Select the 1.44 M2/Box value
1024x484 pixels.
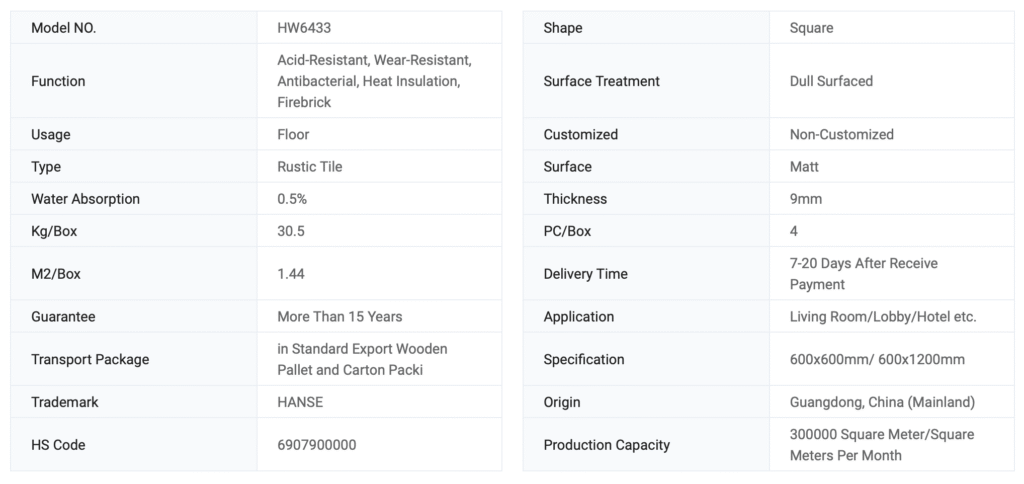point(291,273)
